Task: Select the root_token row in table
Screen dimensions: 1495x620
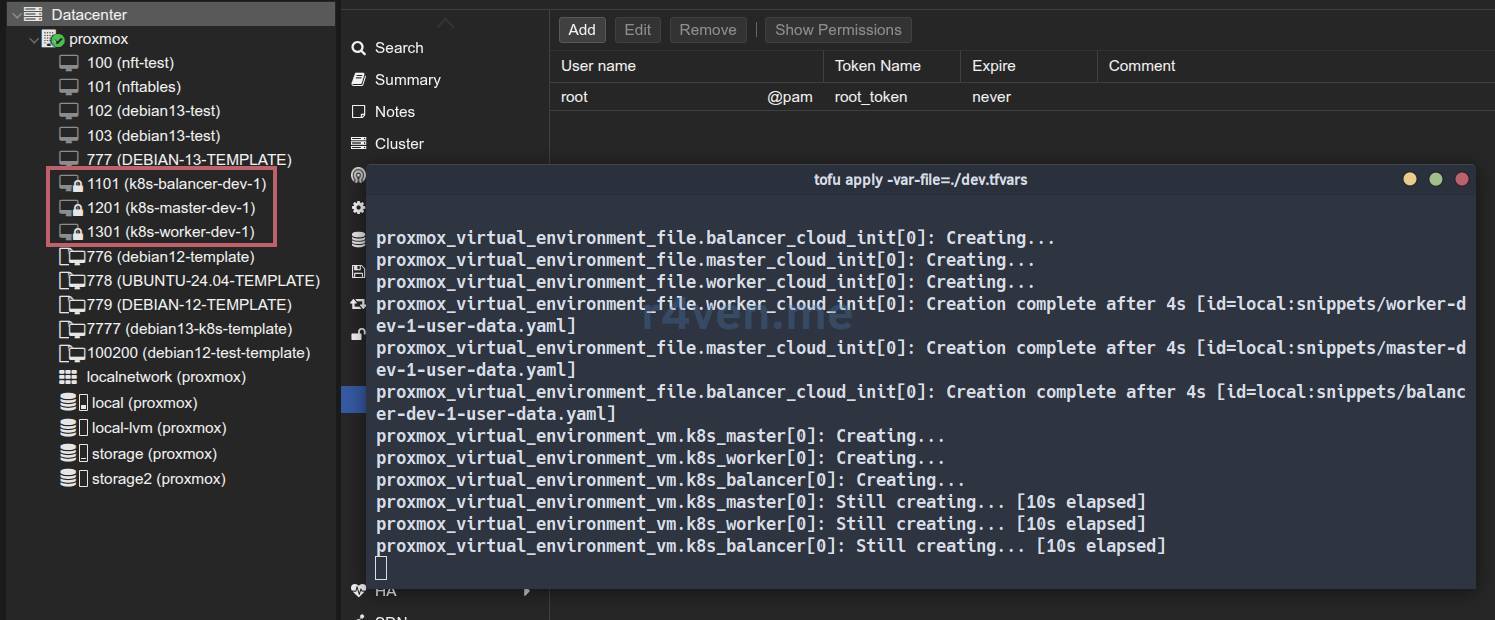Action: pyautogui.click(x=870, y=97)
